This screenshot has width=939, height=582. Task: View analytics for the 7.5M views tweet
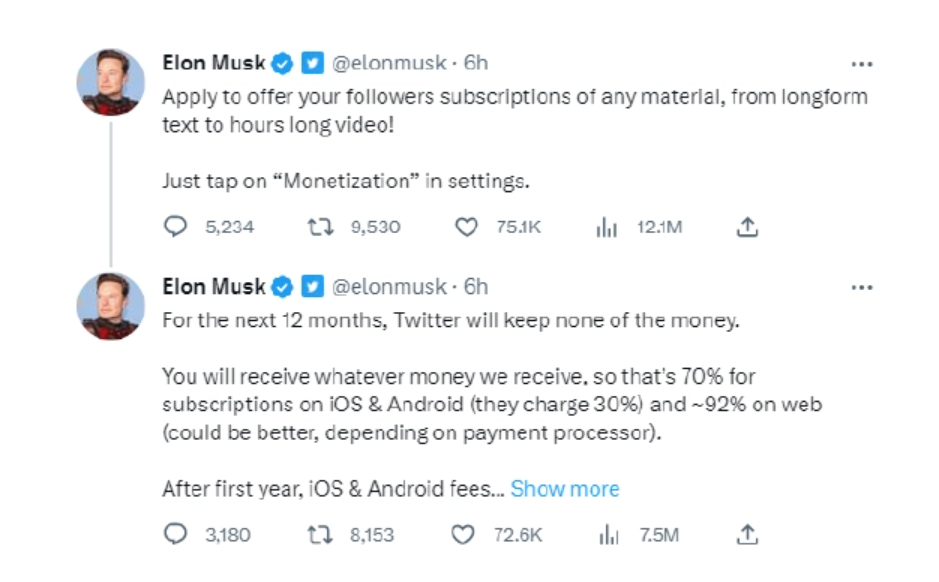click(x=607, y=535)
